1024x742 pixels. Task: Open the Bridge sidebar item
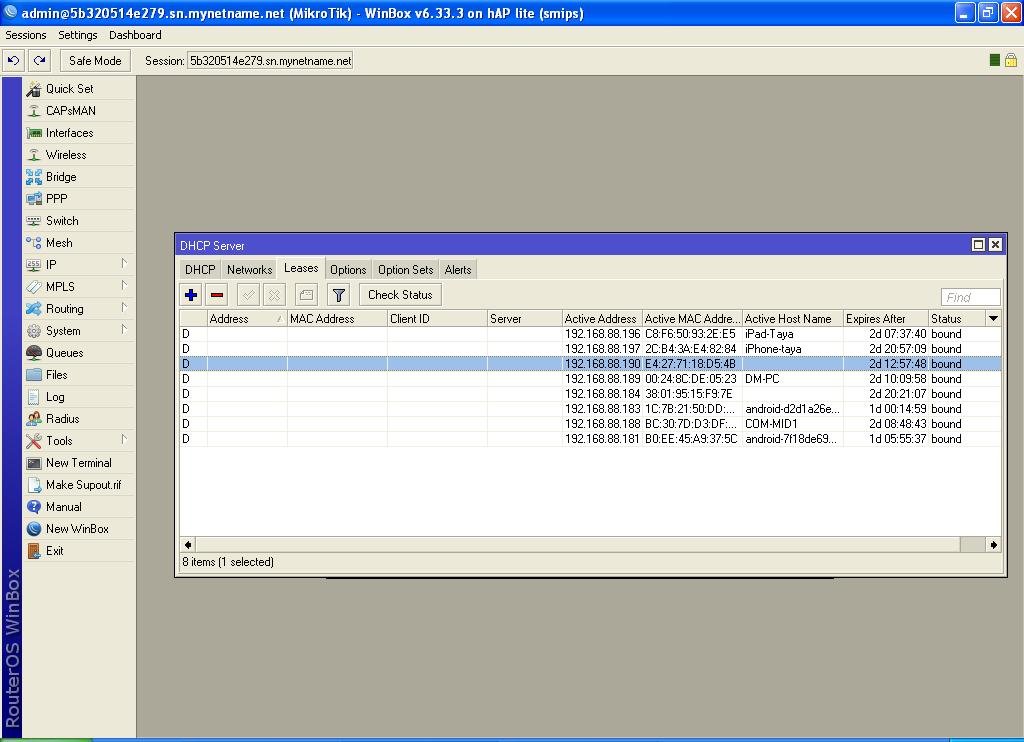coord(61,177)
